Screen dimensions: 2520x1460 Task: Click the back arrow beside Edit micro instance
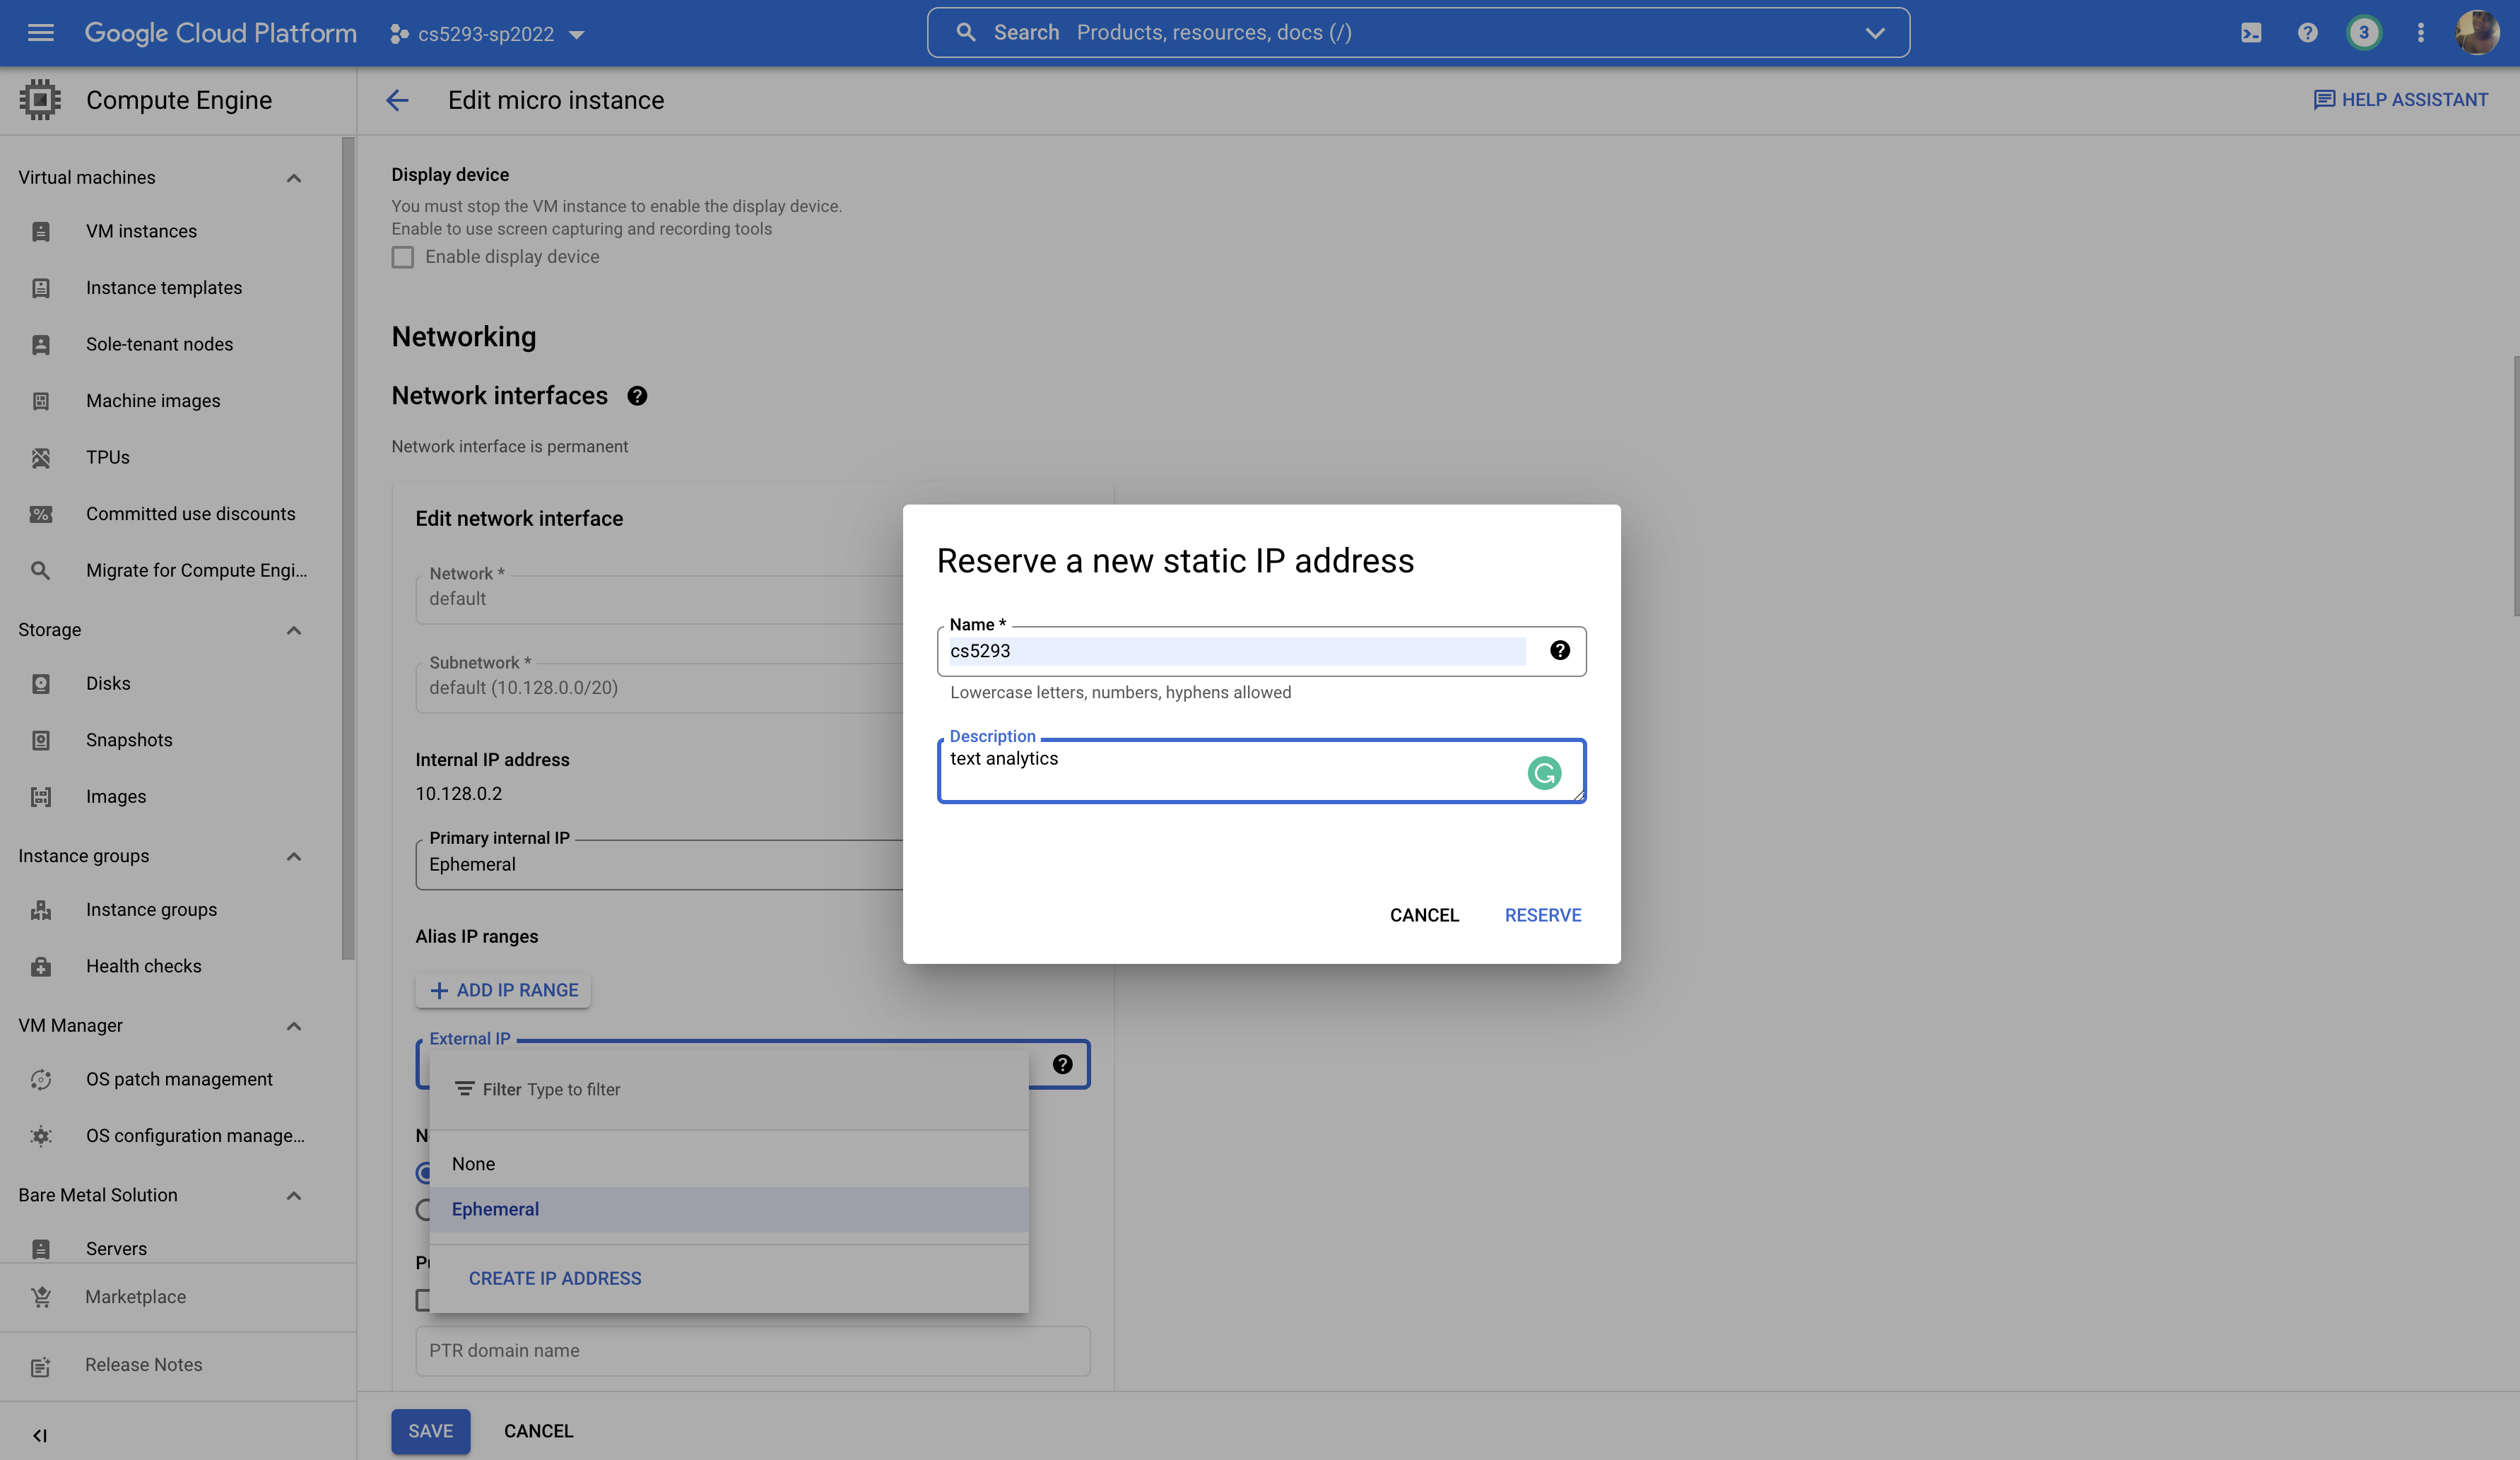click(397, 100)
